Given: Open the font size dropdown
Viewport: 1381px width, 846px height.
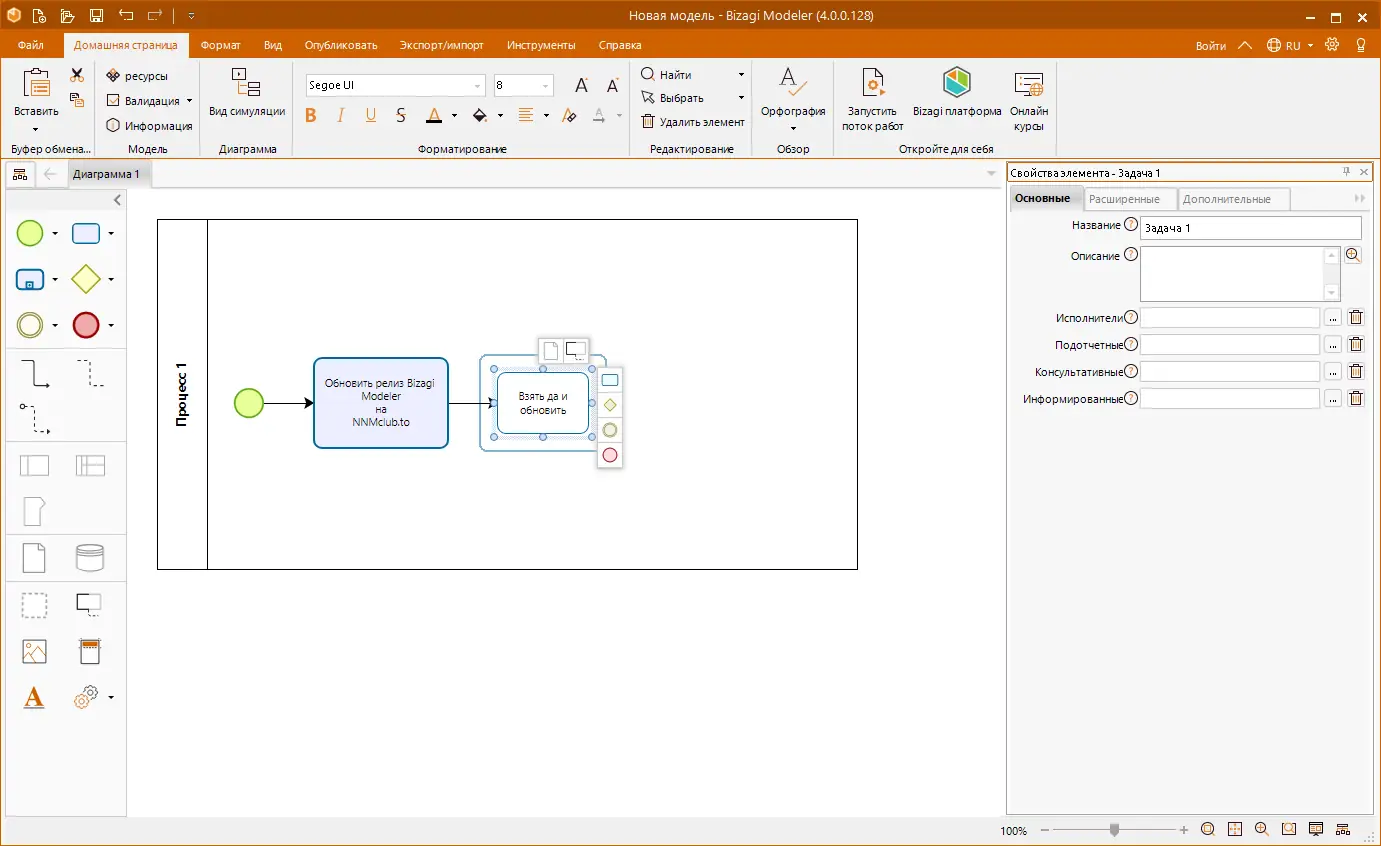Looking at the screenshot, I should point(545,86).
